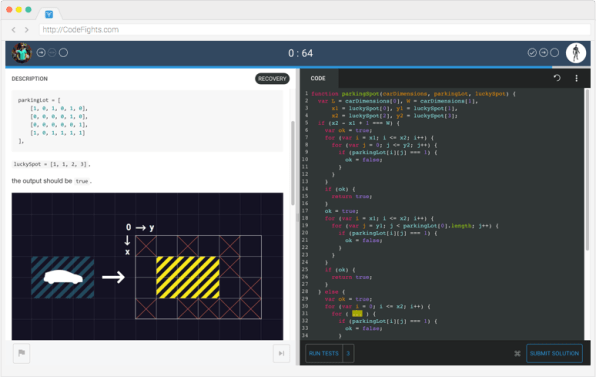This screenshot has width=596, height=377.
Task: Click the SUBMIT SOLUTION button
Action: (x=554, y=353)
